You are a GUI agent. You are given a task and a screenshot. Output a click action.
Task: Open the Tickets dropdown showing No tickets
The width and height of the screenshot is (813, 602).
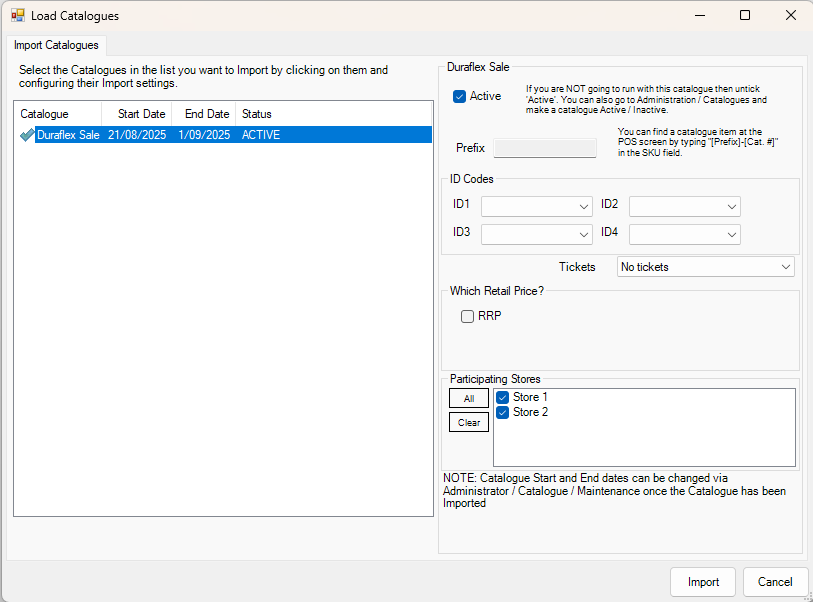(705, 267)
